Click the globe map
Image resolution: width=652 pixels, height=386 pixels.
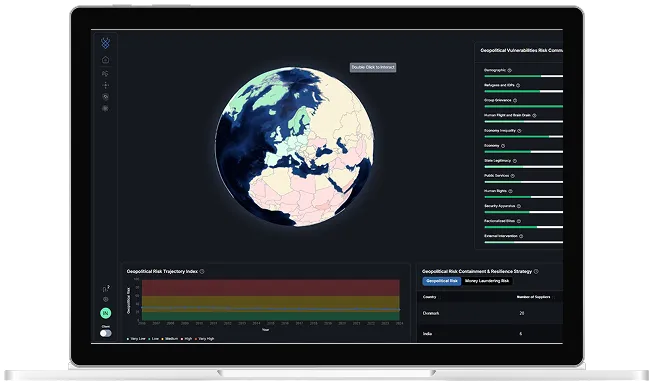294,146
